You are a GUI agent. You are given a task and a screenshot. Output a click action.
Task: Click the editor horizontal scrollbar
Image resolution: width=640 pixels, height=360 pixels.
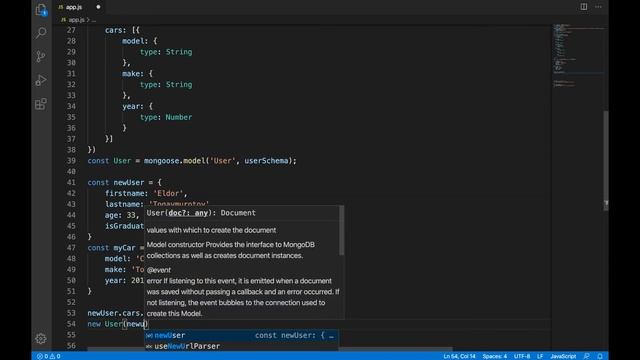[x=270, y=349]
